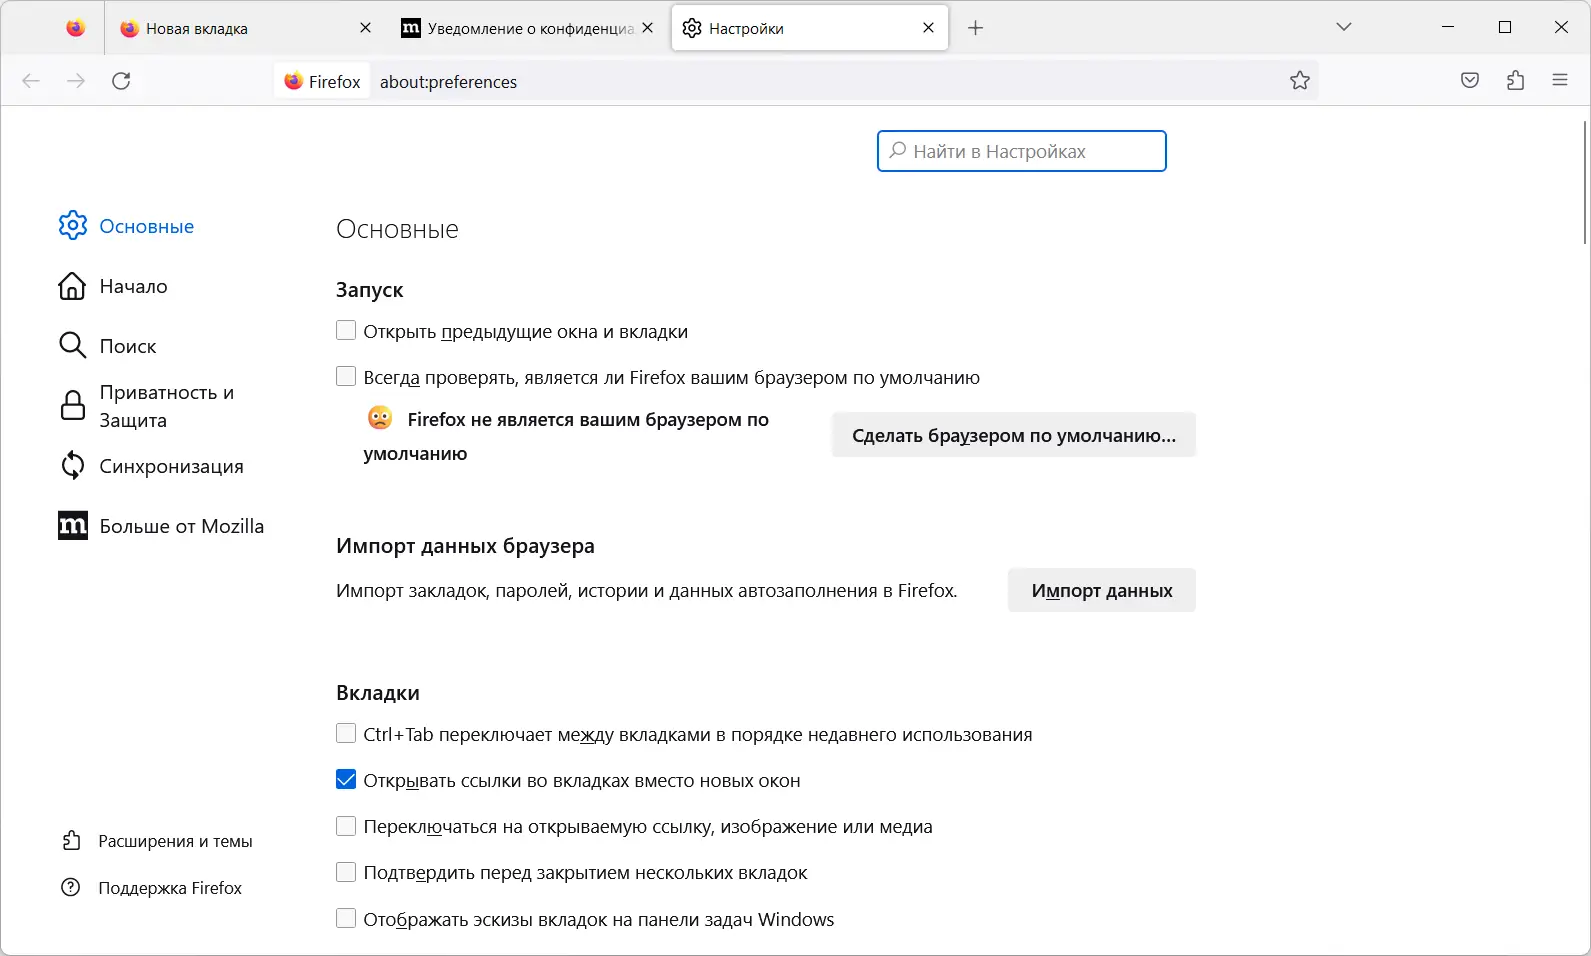
Task: Click the Импорт данных button
Action: click(x=1101, y=591)
